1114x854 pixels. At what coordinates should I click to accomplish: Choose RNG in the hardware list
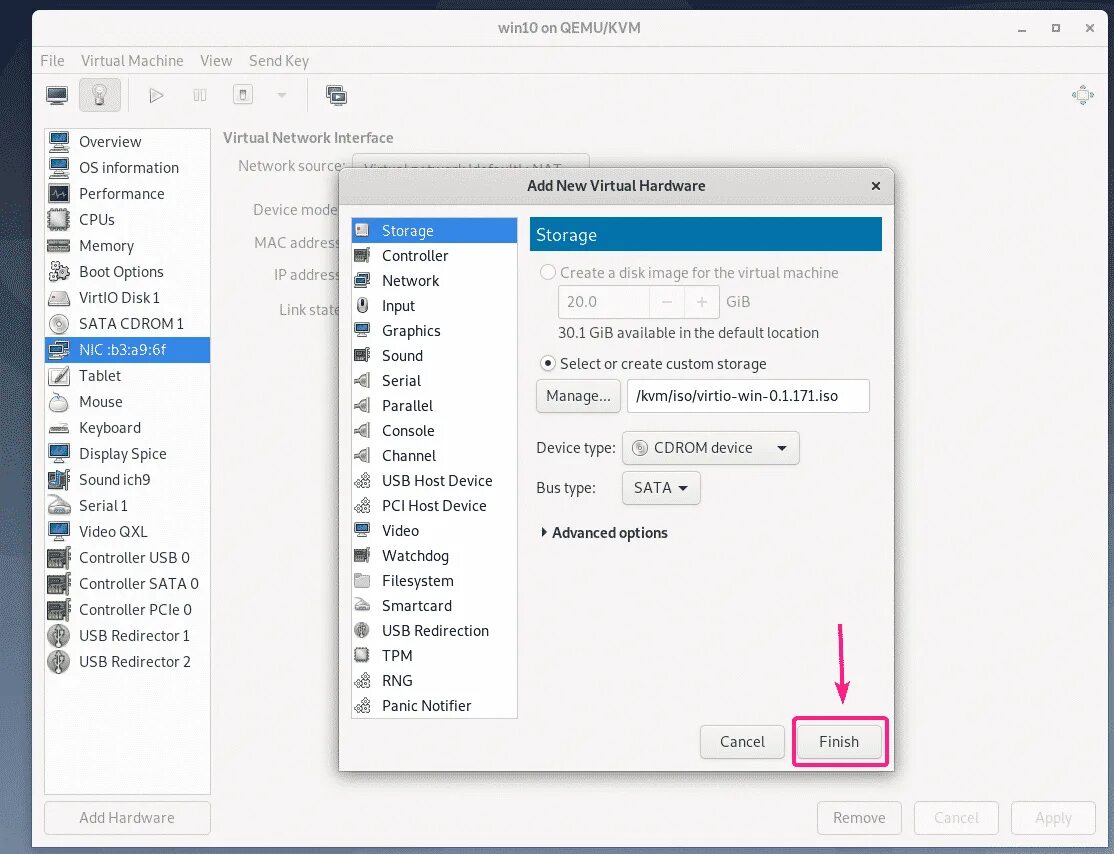coord(434,681)
